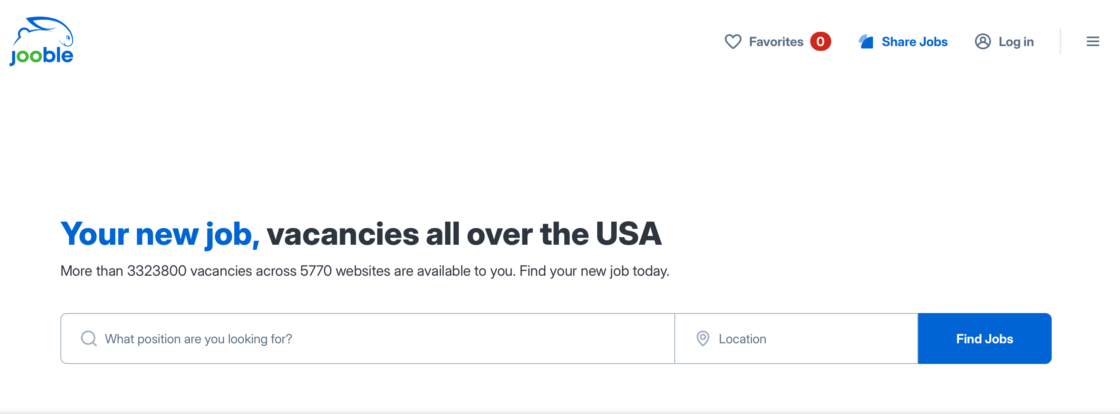Click the "vacancies all over the USA" heading
The width and height of the screenshot is (1120, 414).
click(464, 234)
